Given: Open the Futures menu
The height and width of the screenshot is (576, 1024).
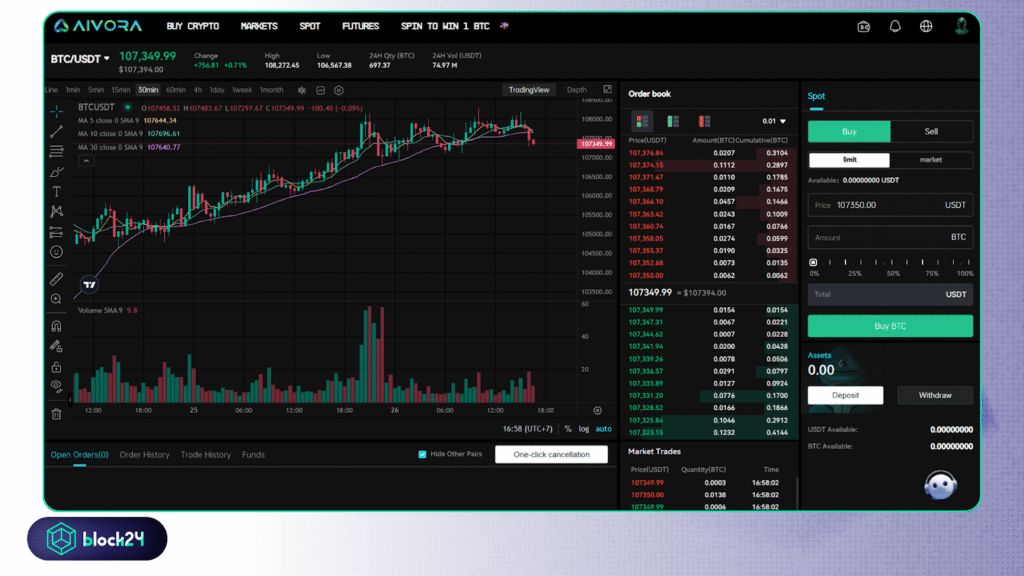Looking at the screenshot, I should coord(360,26).
